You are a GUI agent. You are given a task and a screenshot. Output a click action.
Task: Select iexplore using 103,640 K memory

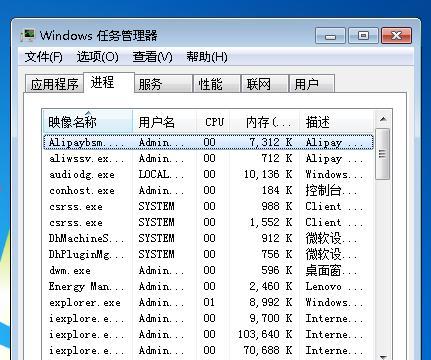[208, 334]
